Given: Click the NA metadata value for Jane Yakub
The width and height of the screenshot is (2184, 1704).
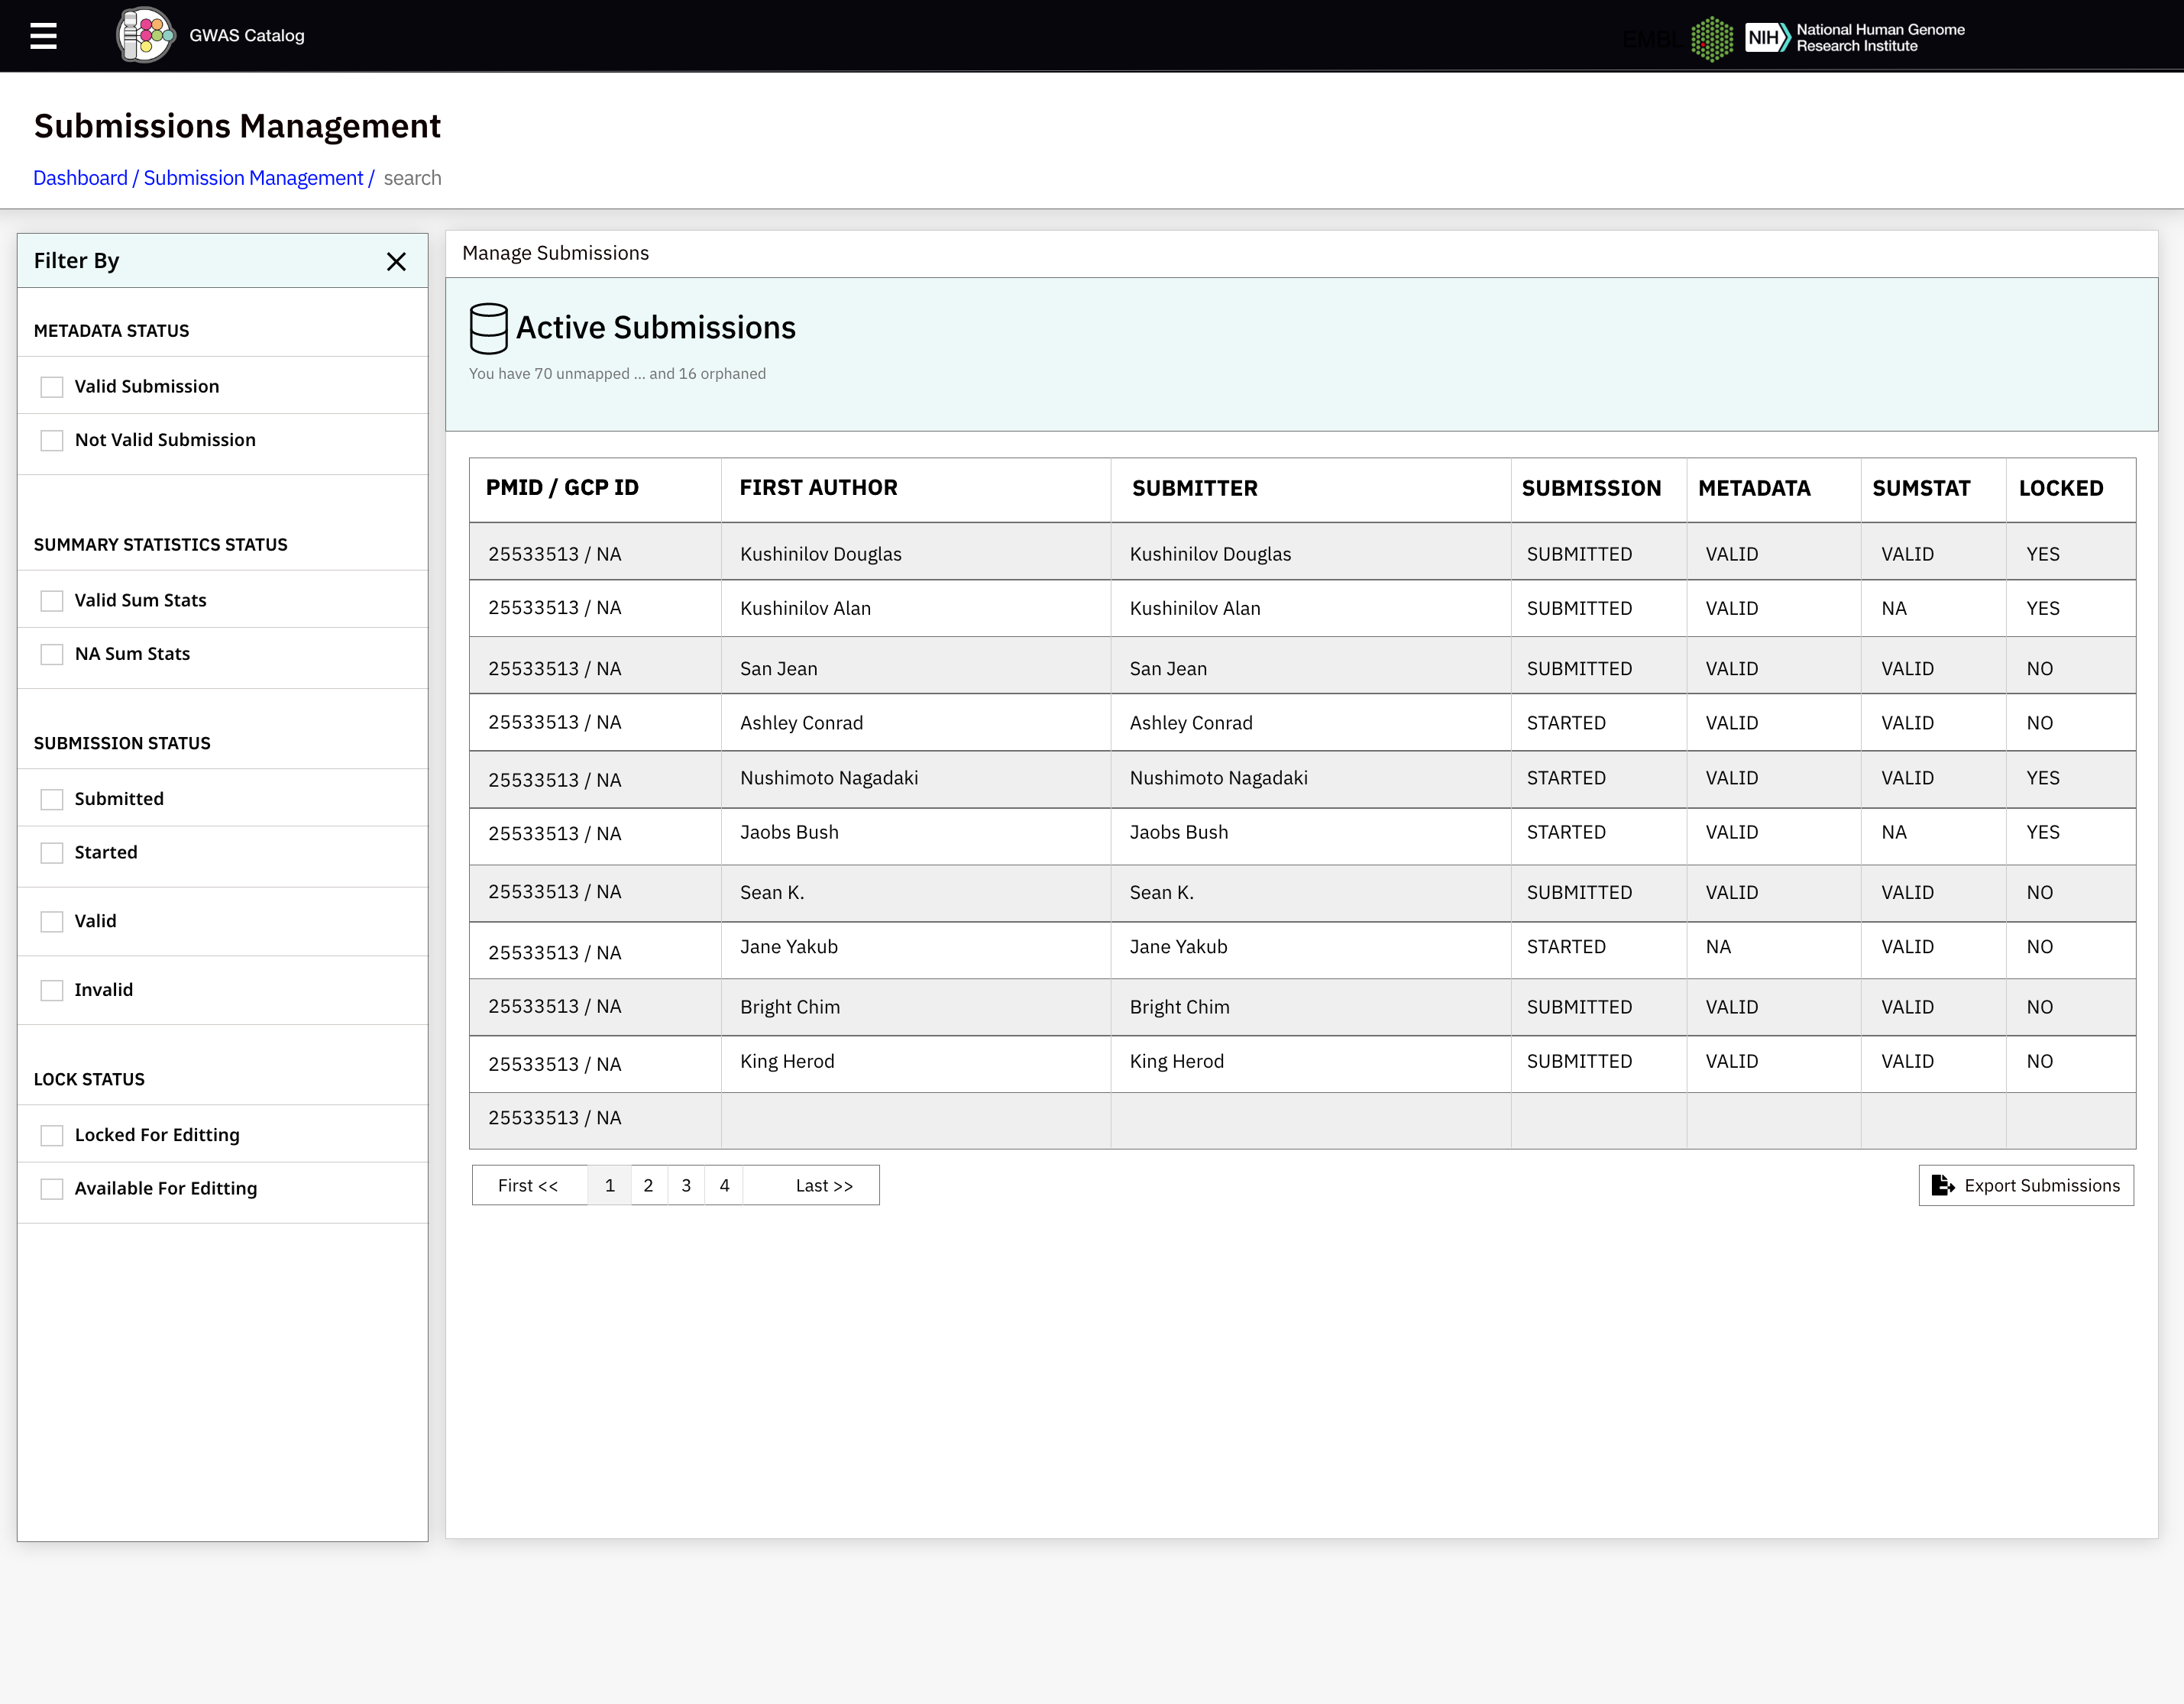Looking at the screenshot, I should click(x=1718, y=947).
